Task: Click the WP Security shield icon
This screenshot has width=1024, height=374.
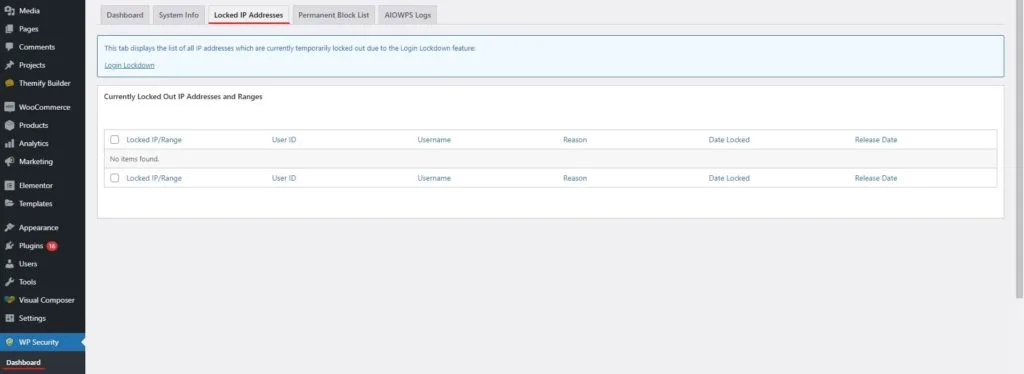Action: (9, 342)
